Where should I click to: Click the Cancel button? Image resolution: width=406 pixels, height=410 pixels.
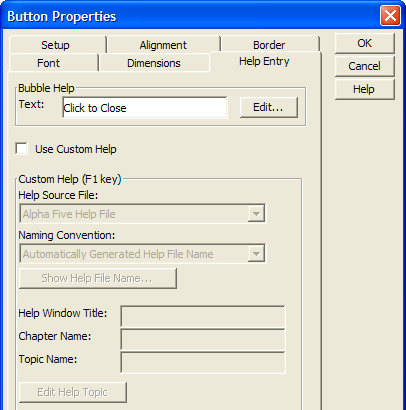coord(365,66)
